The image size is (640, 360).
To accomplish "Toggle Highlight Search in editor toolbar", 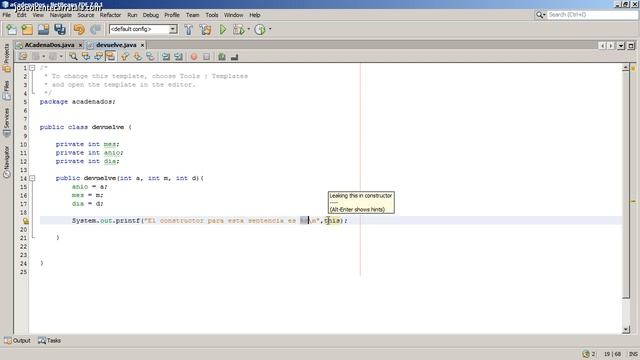I will (x=110, y=57).
